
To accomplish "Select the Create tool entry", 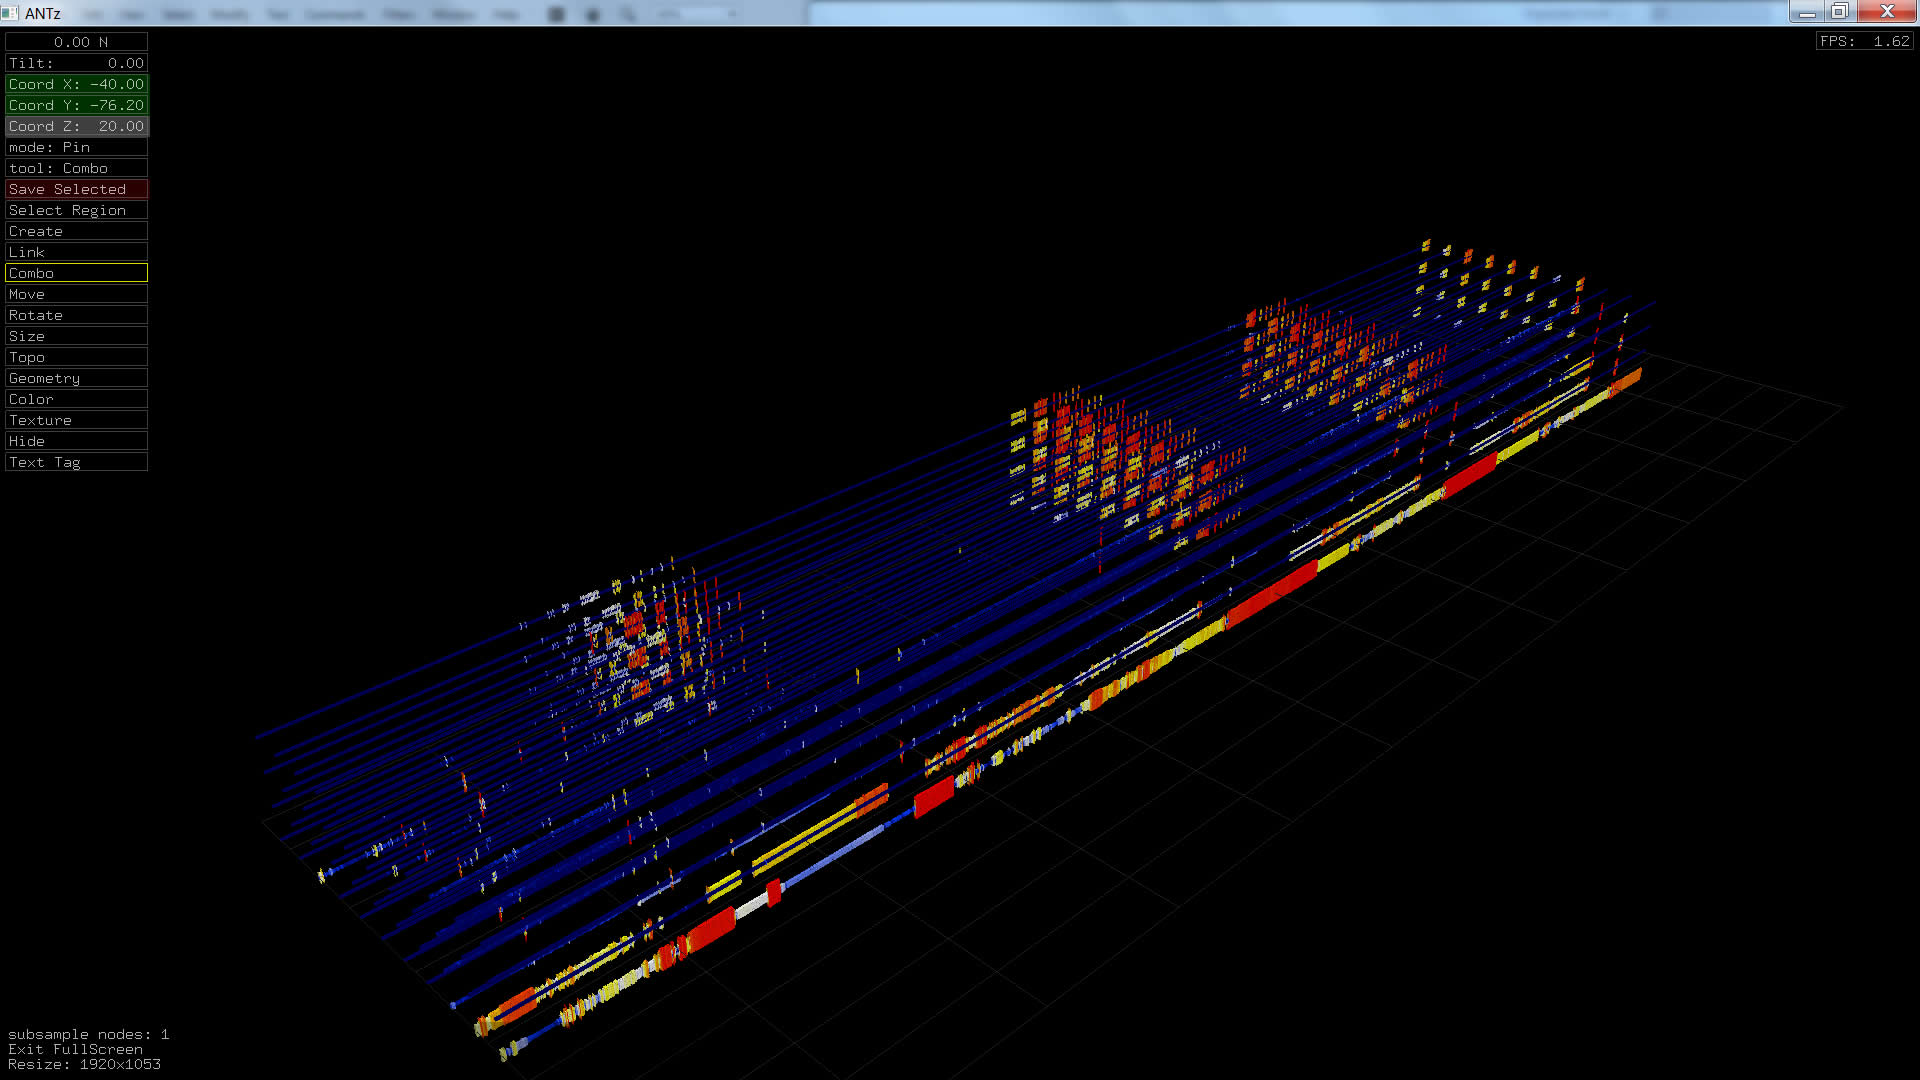I will click(x=76, y=231).
